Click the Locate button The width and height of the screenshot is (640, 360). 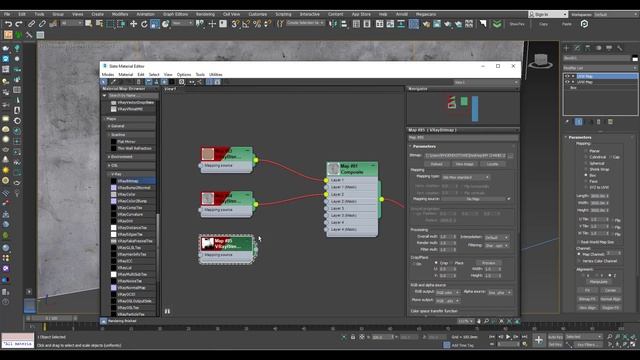492,164
